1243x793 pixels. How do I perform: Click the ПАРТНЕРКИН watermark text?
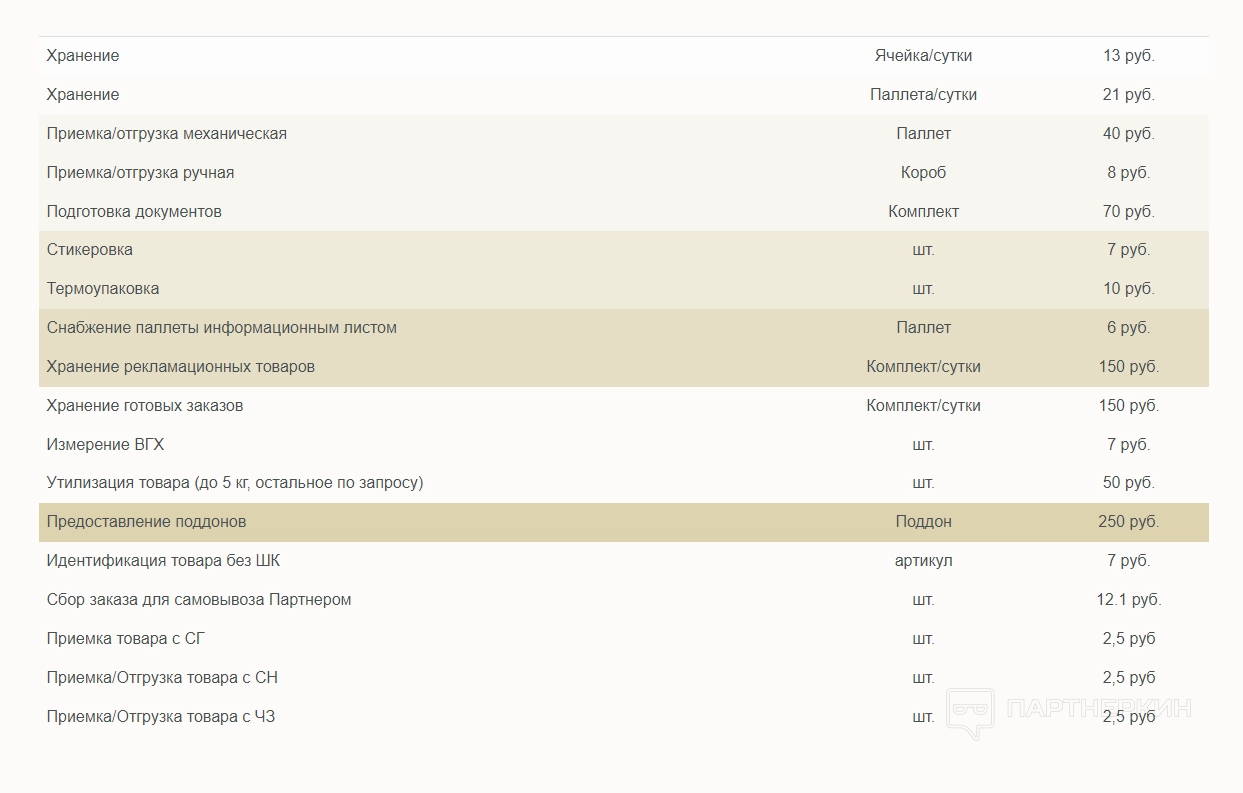pos(1098,709)
